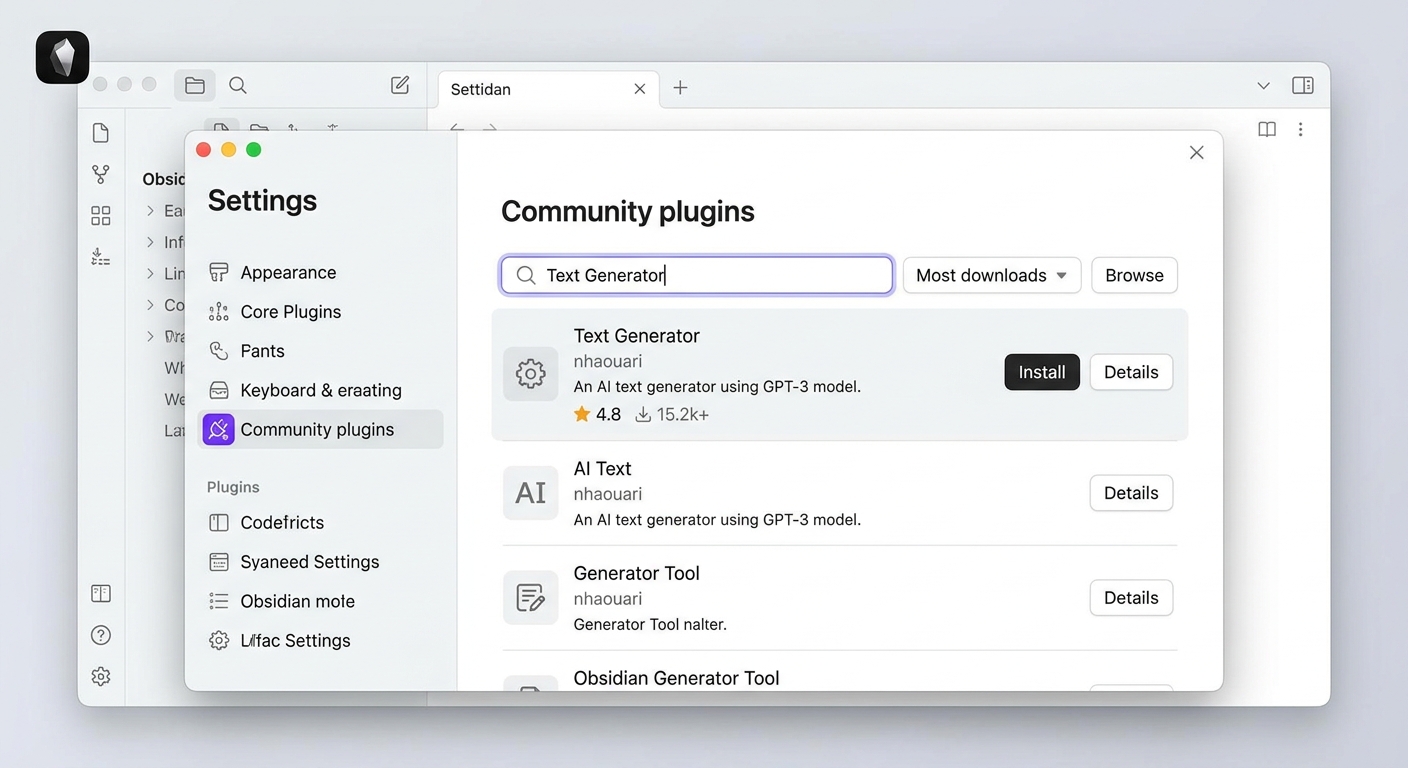Viewport: 1408px width, 768px height.
Task: Click the 'Generator Tool' plugin title with nhaouari below
Action: tap(637, 574)
